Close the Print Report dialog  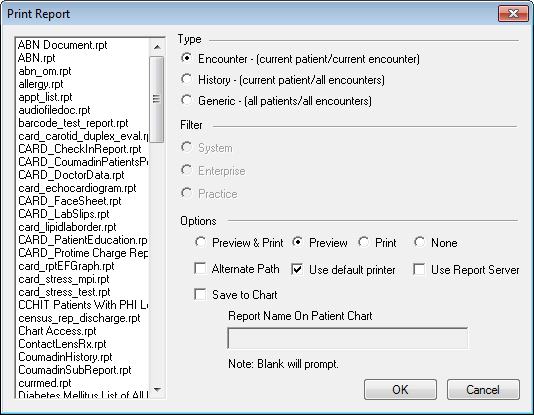coord(513,14)
